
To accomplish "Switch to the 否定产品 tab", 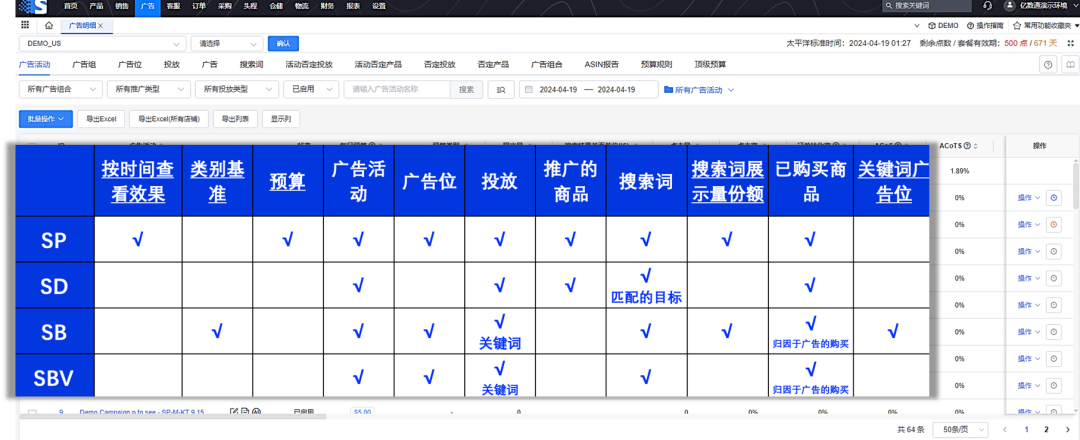I will pos(493,65).
